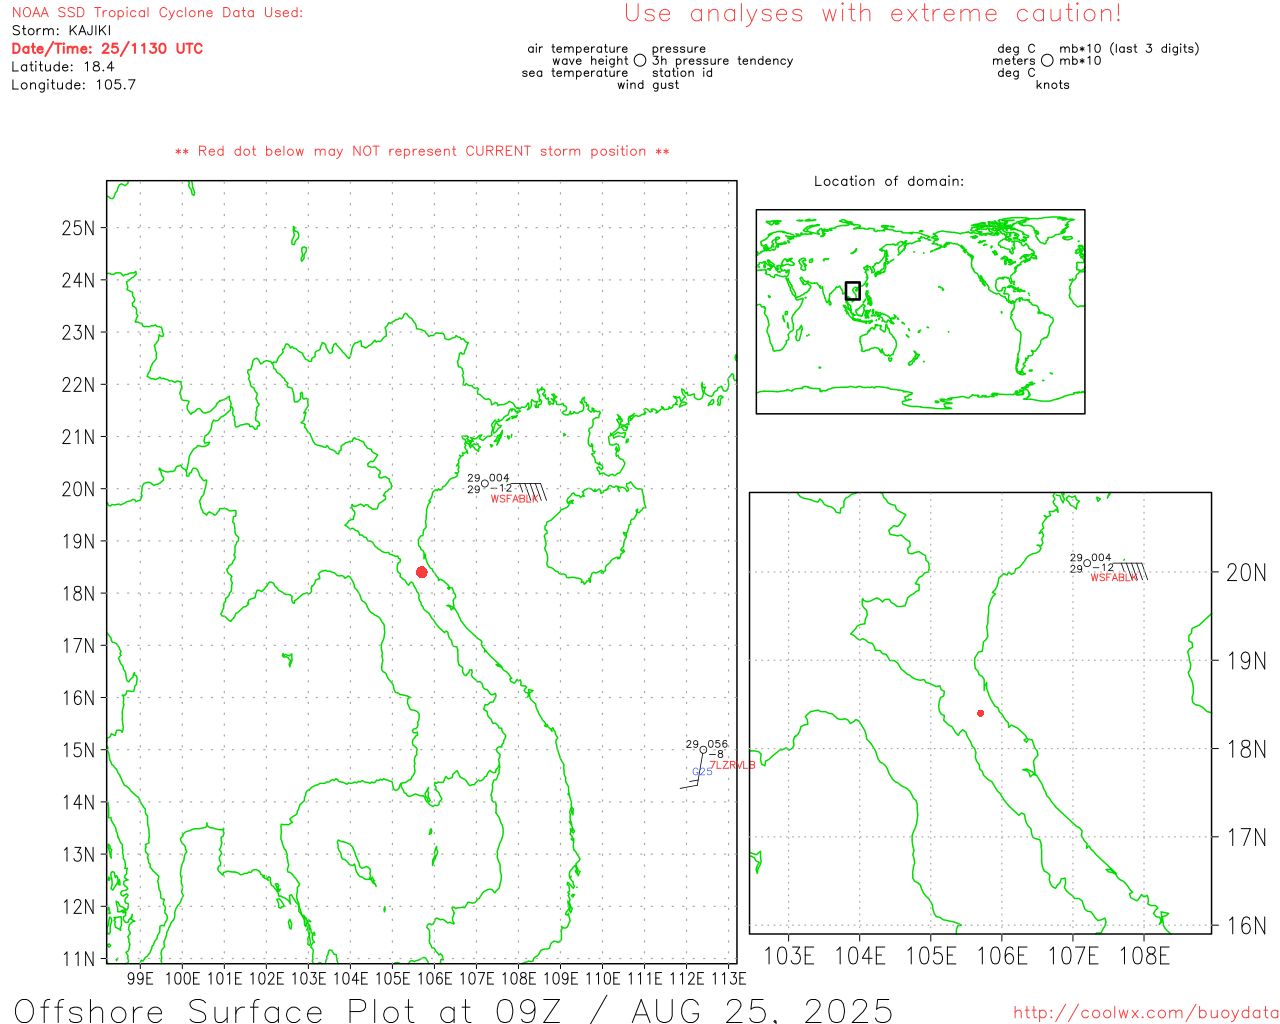
Task: Click the 'wind gust' legend label
Action: click(x=648, y=85)
